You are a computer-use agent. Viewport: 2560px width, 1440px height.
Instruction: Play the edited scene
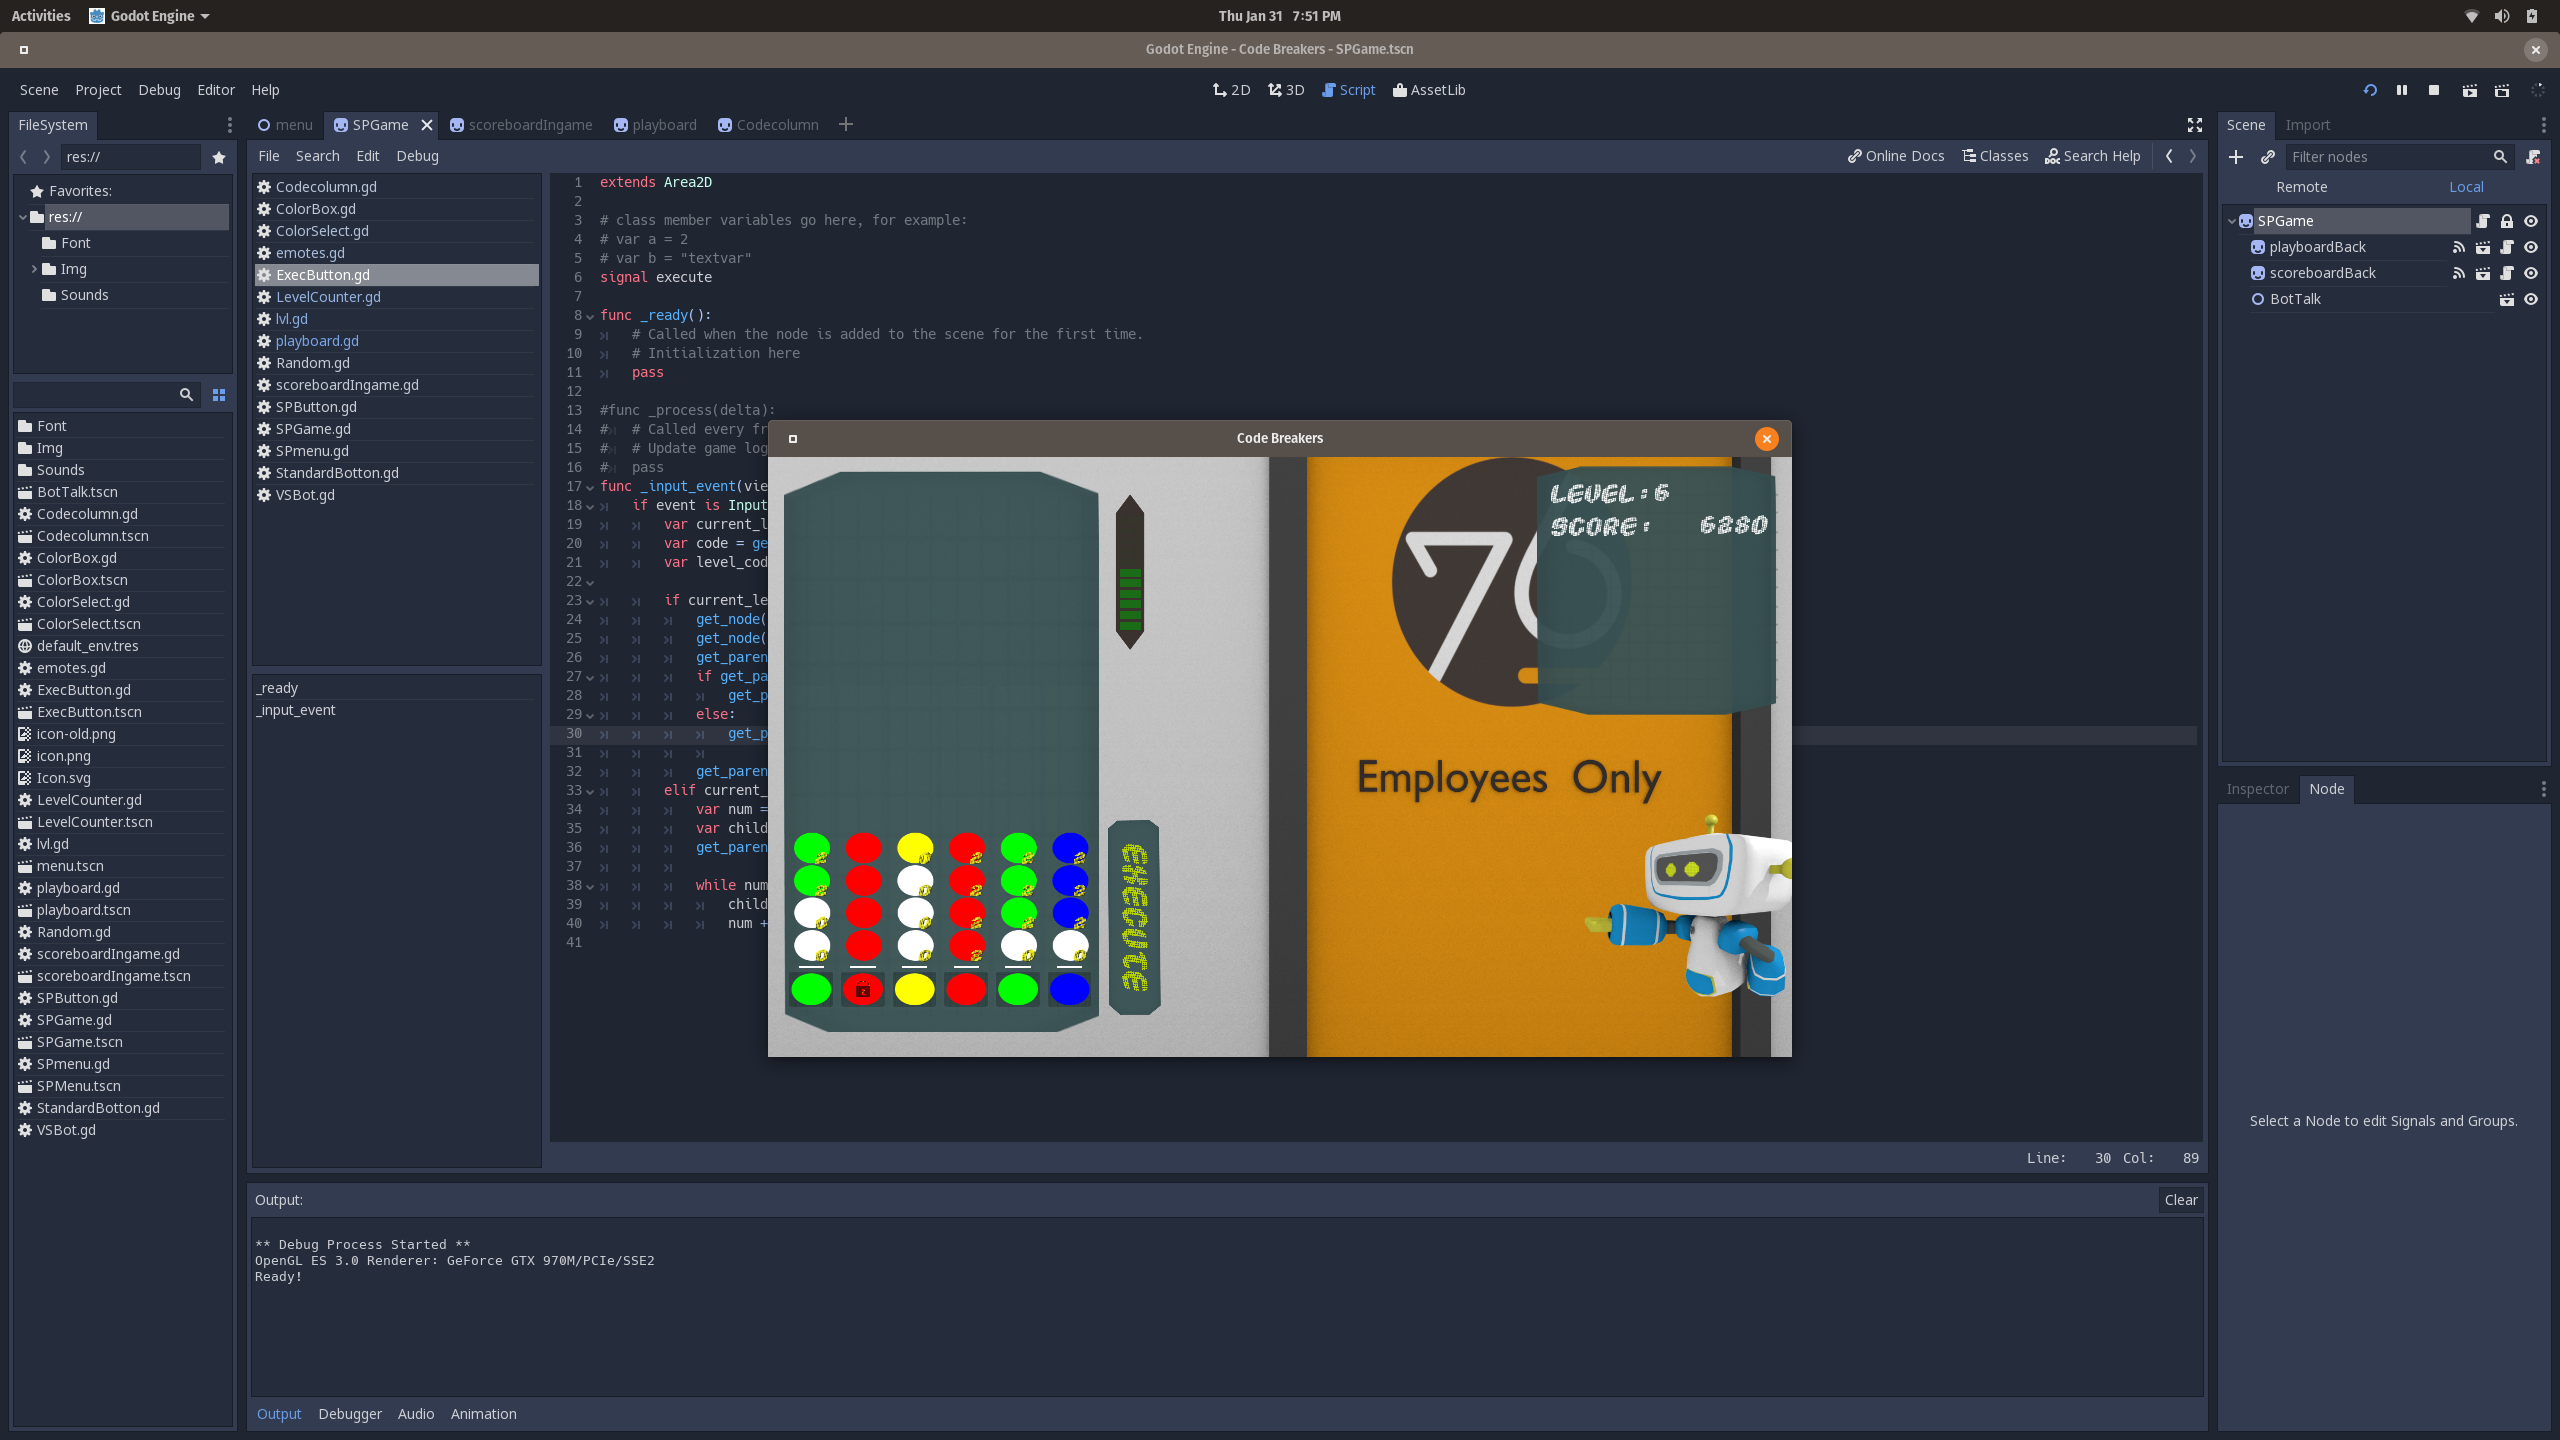(2470, 90)
